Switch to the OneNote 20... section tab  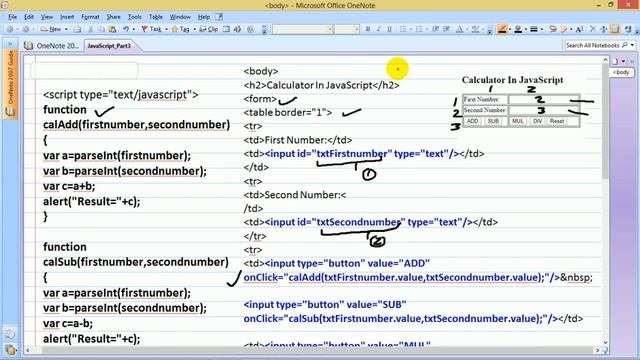click(52, 46)
